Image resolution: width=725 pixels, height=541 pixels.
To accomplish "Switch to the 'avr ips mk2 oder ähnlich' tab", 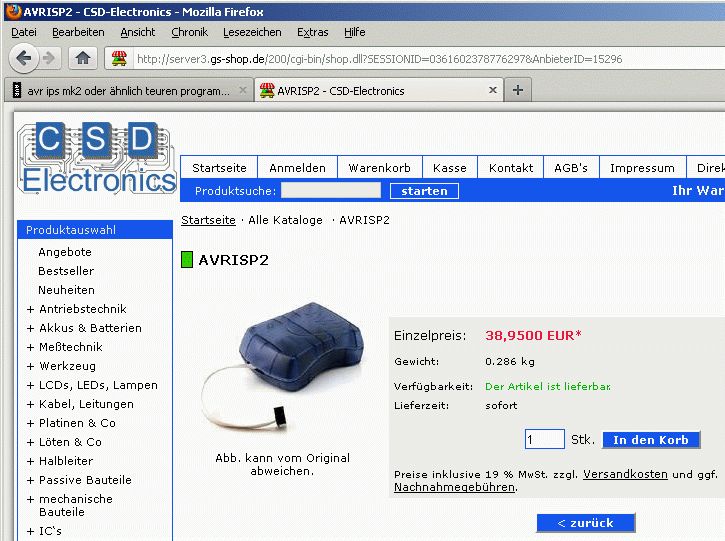I will (x=128, y=90).
